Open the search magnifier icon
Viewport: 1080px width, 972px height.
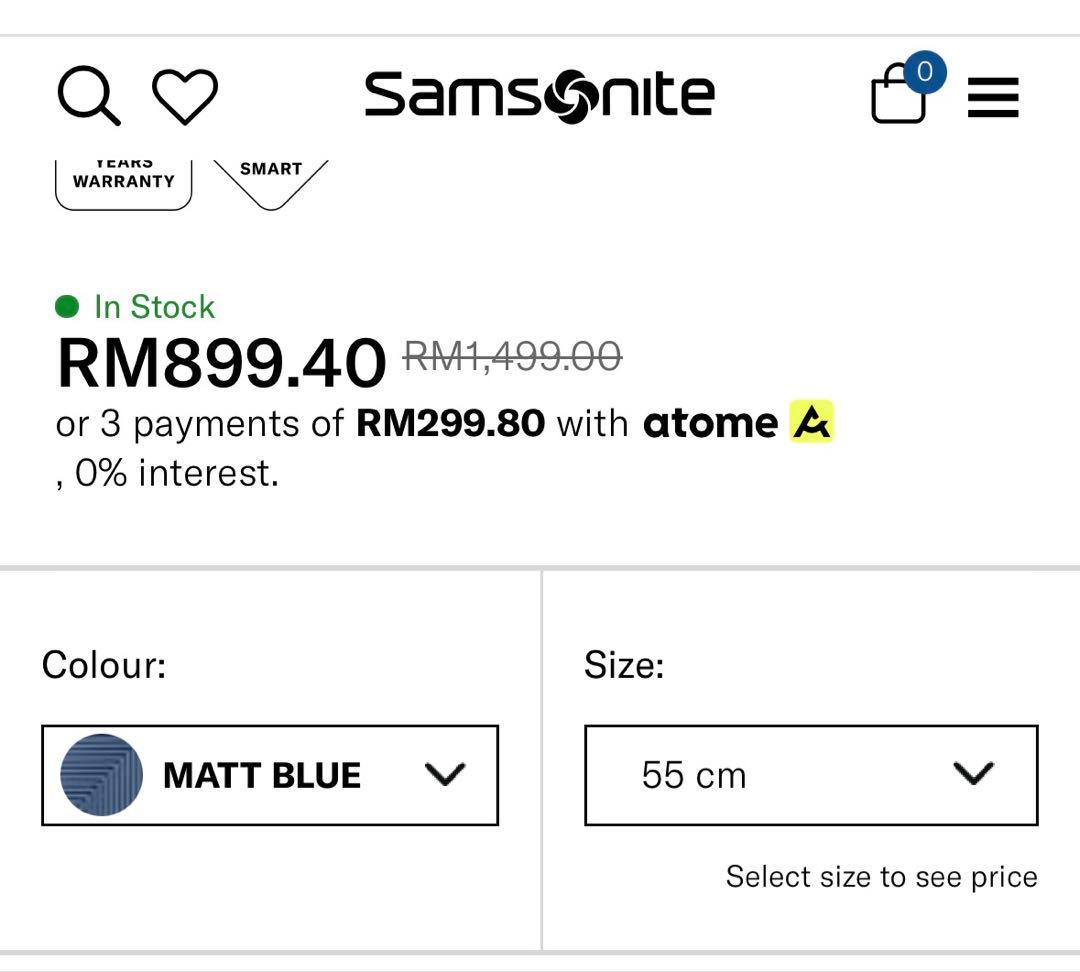pyautogui.click(x=89, y=96)
